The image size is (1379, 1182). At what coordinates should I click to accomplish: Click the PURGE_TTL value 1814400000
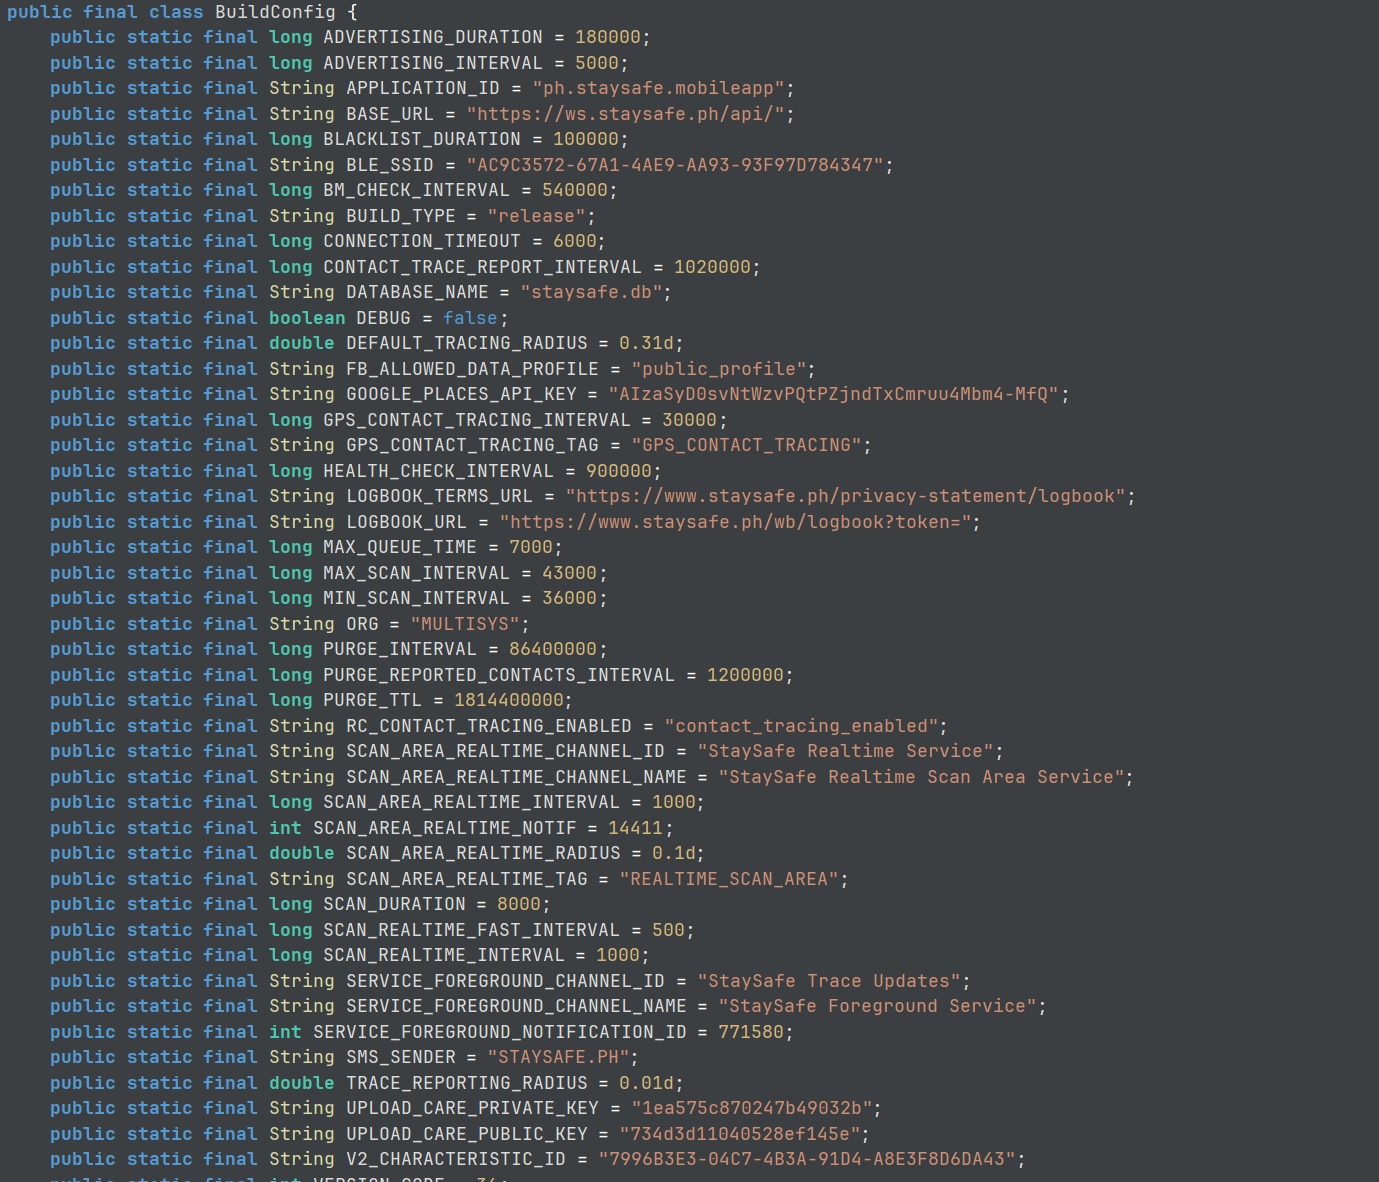509,700
